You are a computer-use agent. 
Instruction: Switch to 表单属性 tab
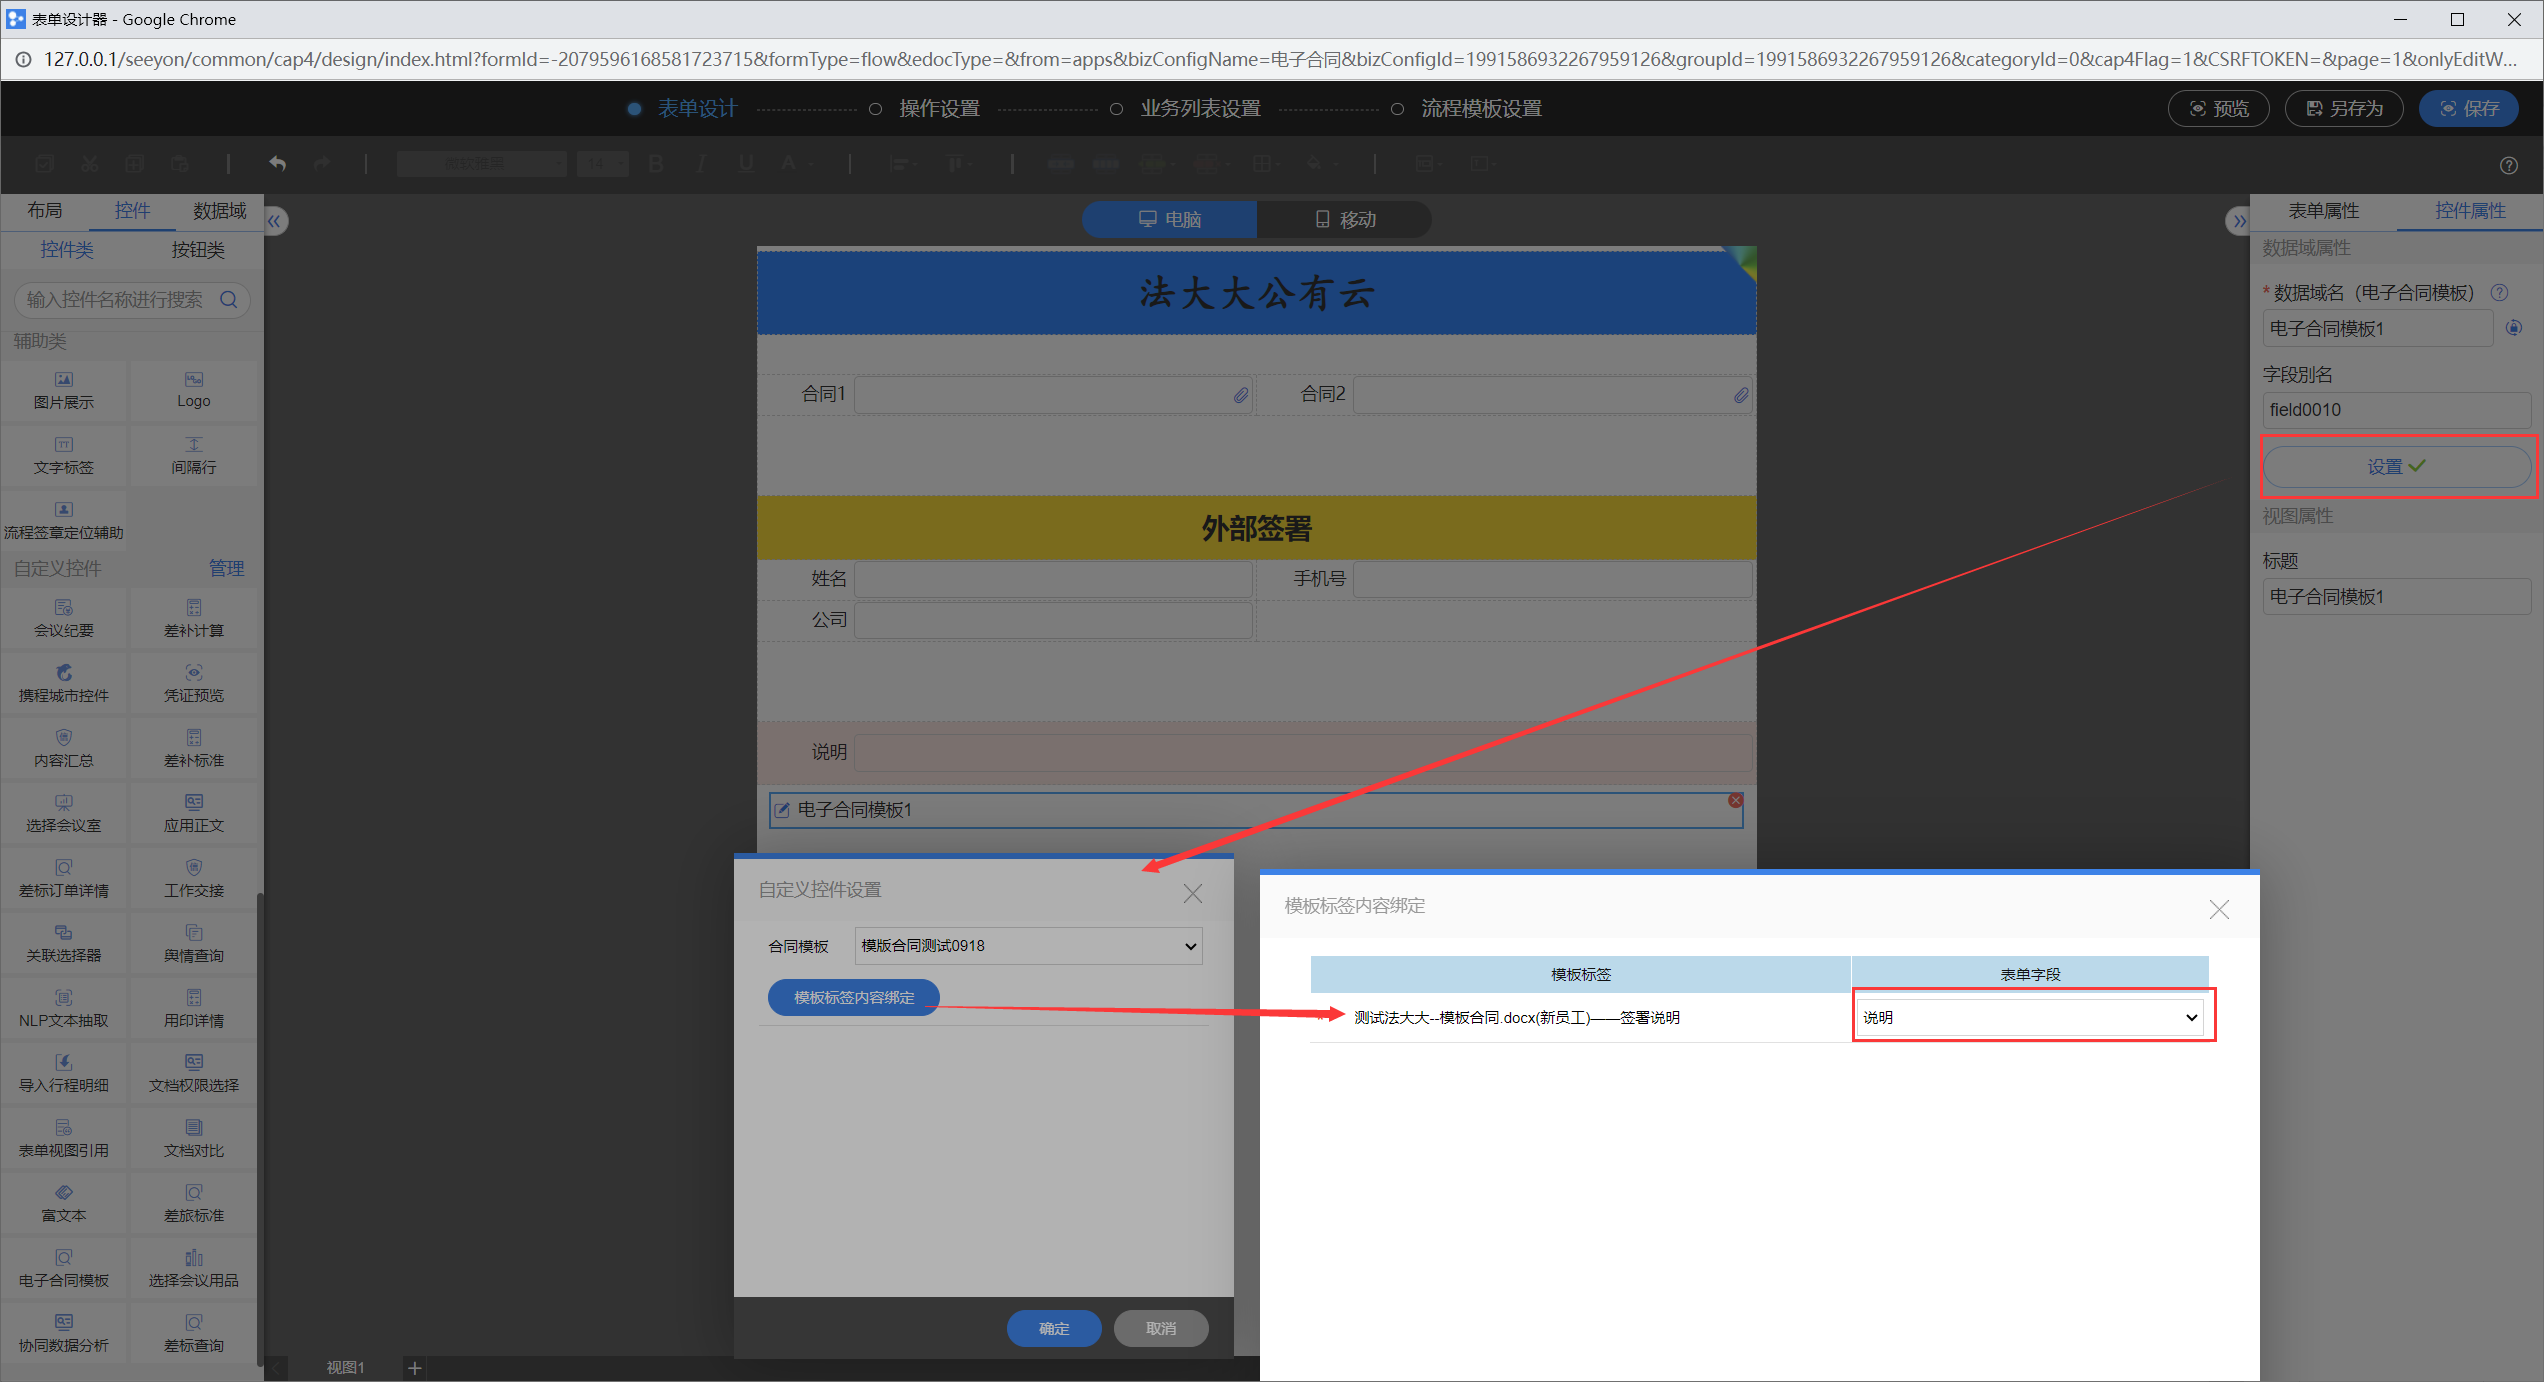(x=2323, y=211)
